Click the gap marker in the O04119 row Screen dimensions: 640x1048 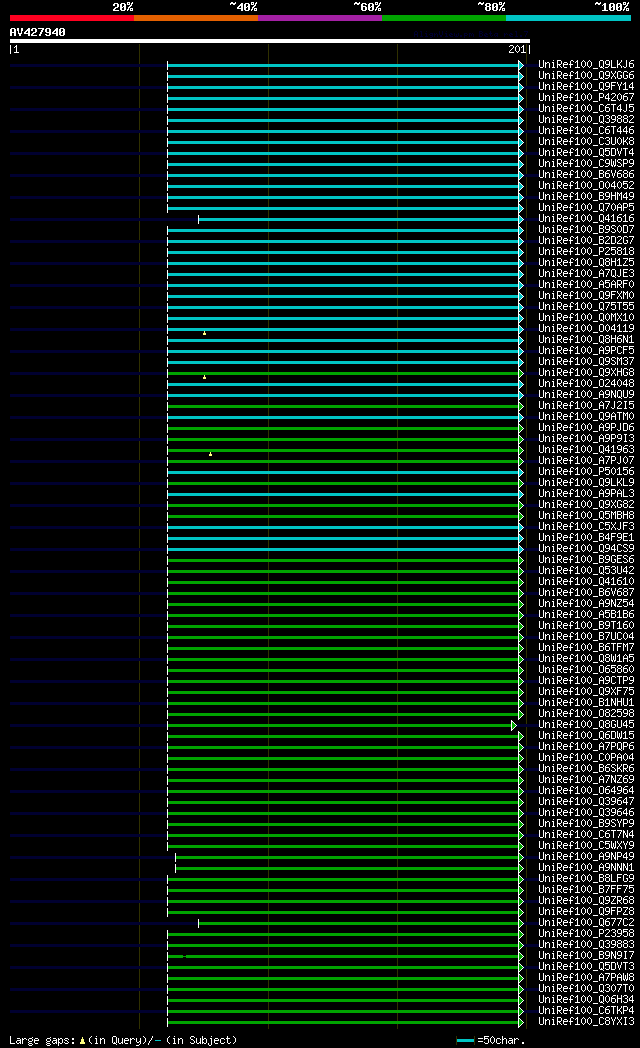(204, 333)
